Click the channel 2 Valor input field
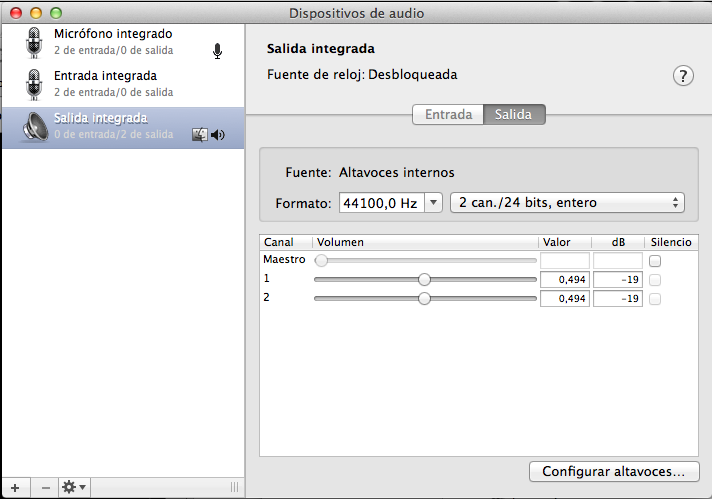 564,298
